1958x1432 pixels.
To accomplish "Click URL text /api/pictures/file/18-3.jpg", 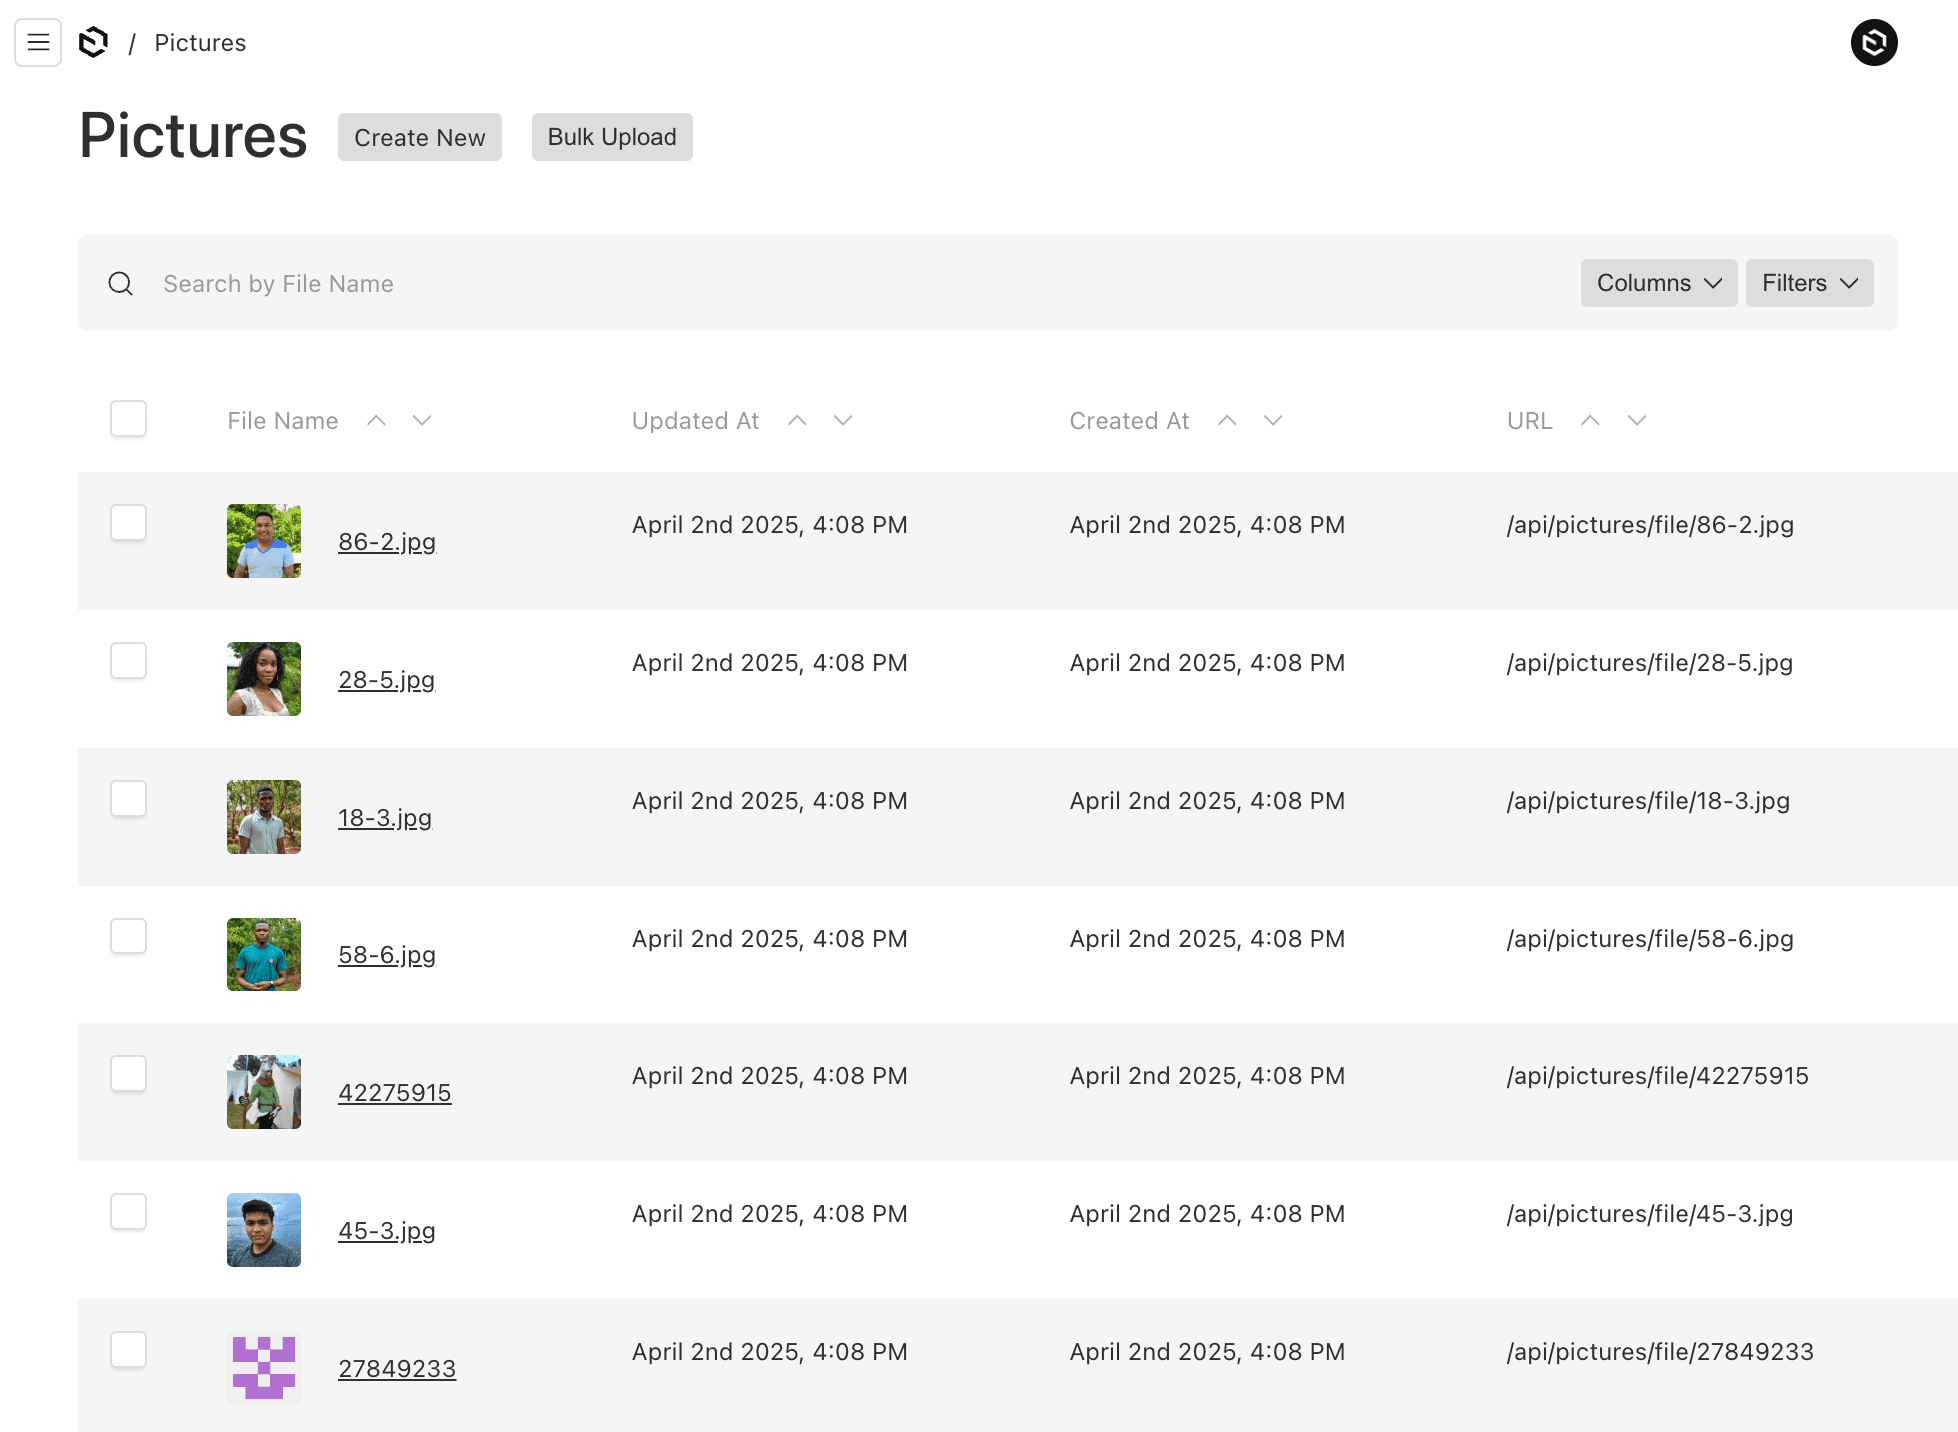I will click(1648, 801).
